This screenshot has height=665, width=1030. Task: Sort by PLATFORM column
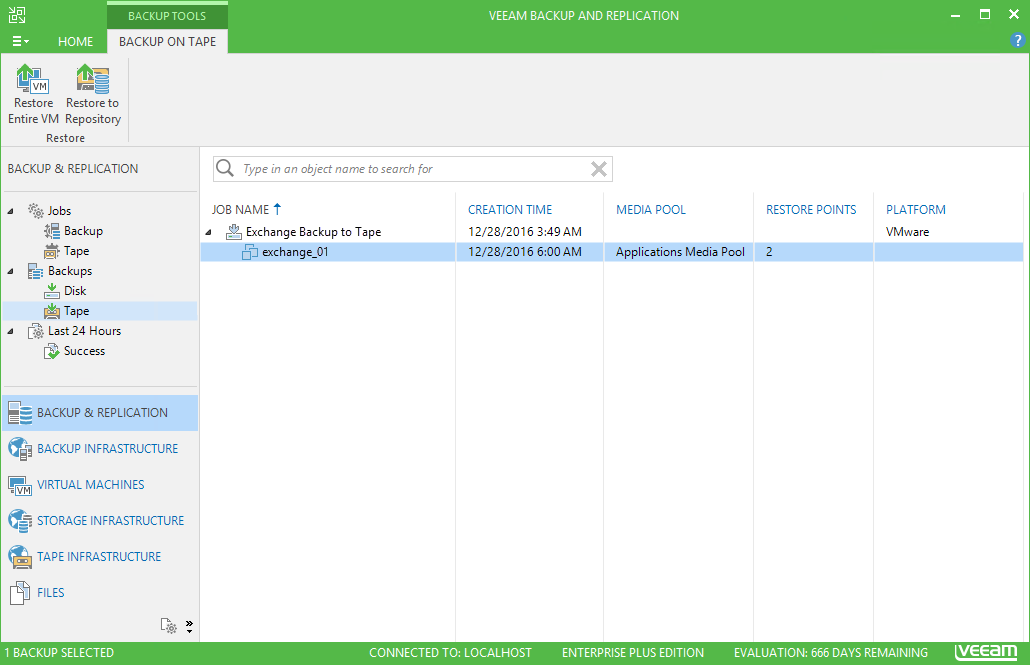(x=916, y=210)
